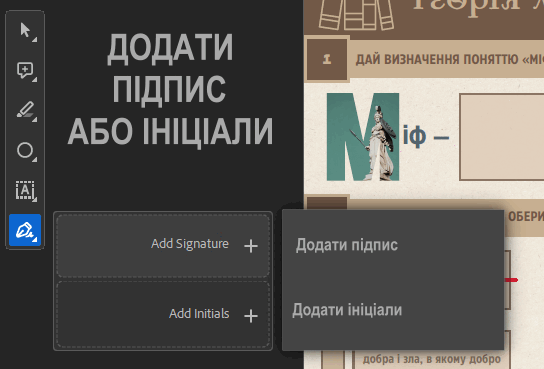The width and height of the screenshot is (544, 369).
Task: Click plus icon beside Add Signature
Action: click(251, 246)
